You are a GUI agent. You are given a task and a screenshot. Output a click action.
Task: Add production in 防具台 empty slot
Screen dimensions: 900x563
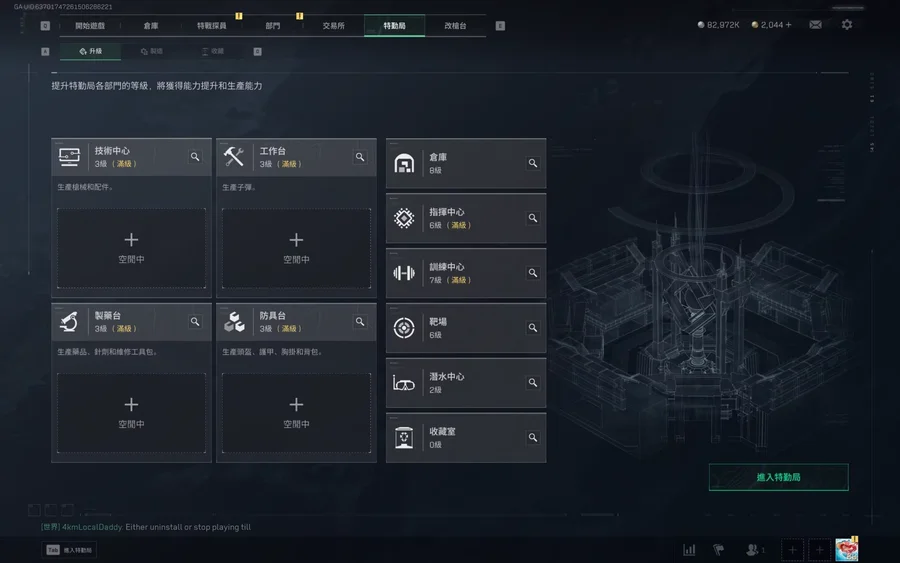pyautogui.click(x=296, y=413)
